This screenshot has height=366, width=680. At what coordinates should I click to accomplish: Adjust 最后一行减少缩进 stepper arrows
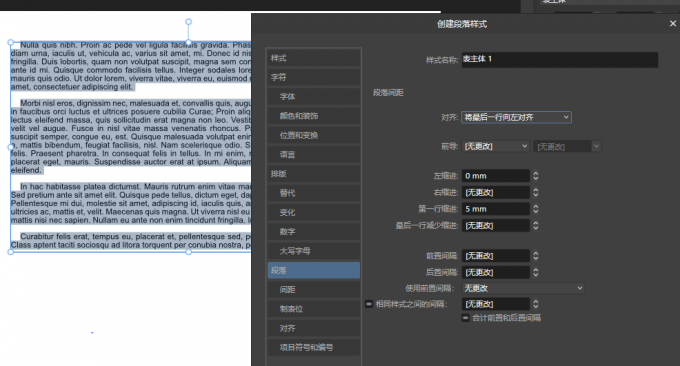click(x=536, y=225)
